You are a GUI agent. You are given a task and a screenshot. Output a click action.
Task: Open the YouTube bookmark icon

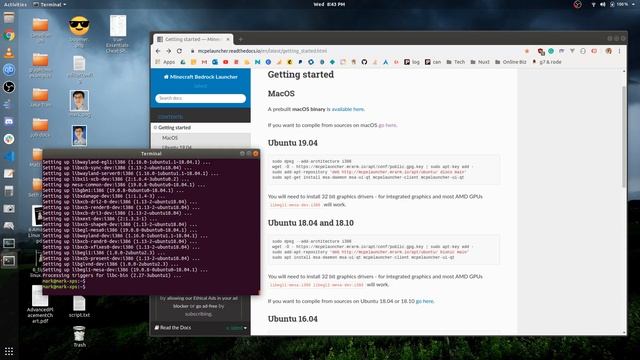click(x=225, y=62)
